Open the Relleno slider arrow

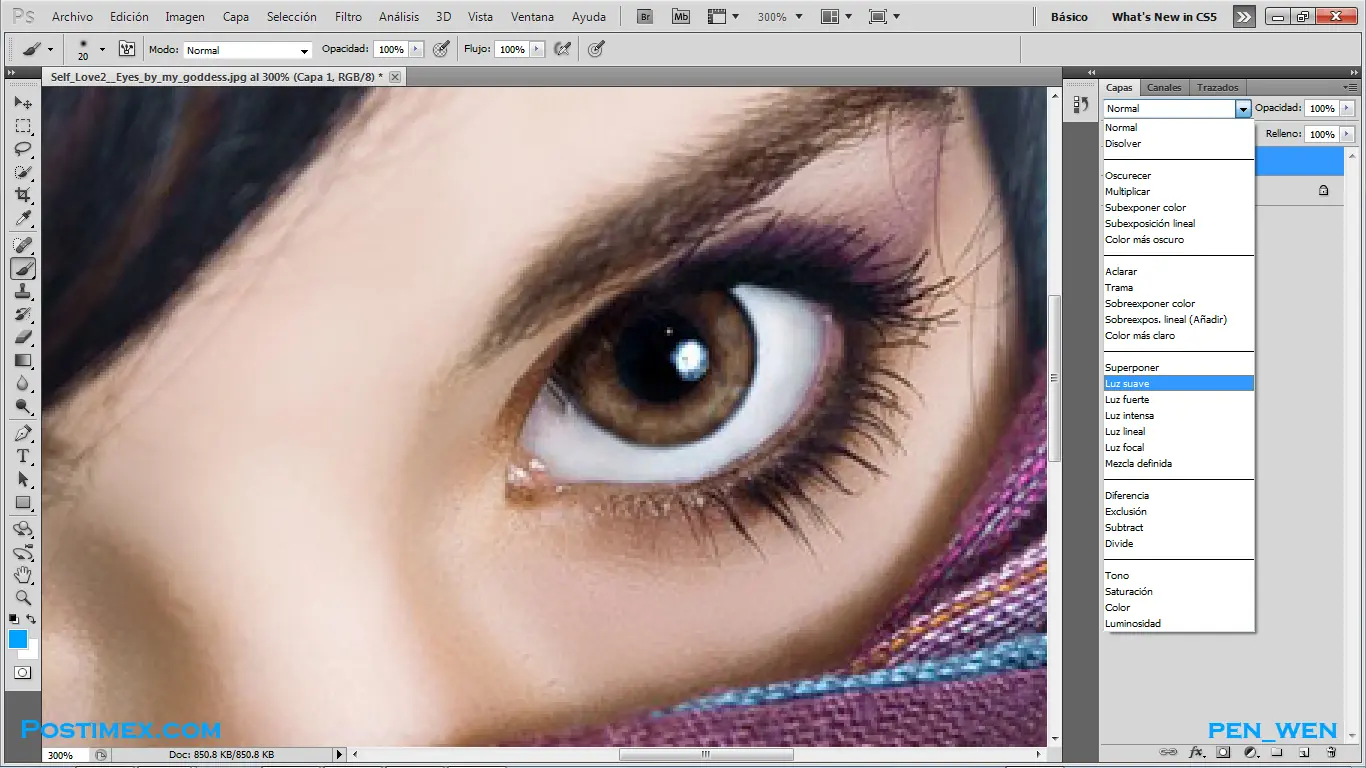pyautogui.click(x=1347, y=134)
